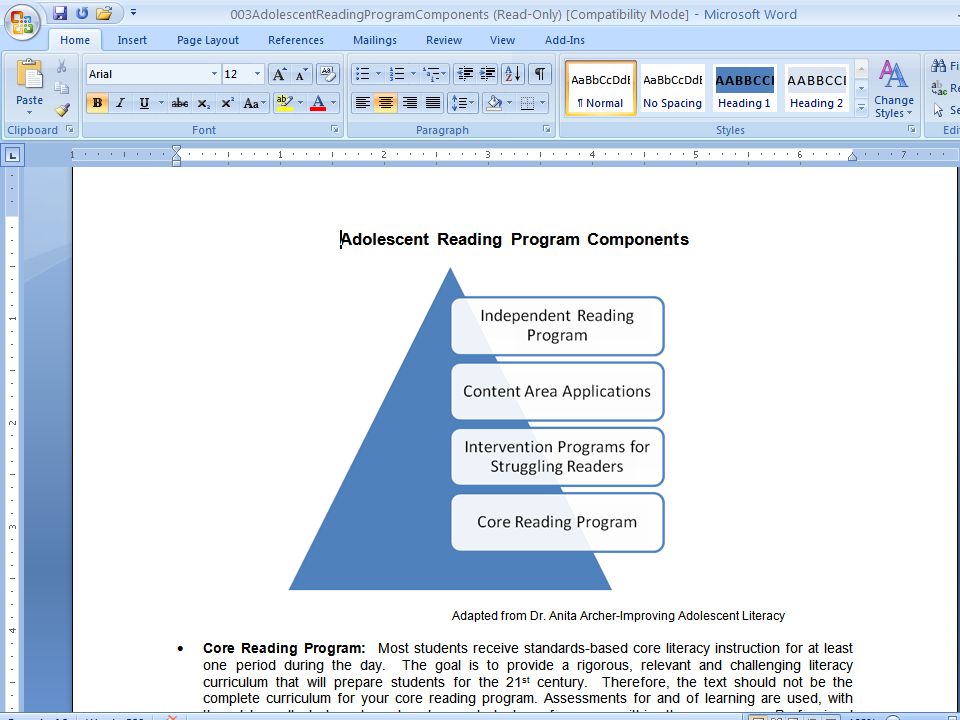This screenshot has height=720, width=960.
Task: Open the Paste options arrow
Action: [x=29, y=113]
